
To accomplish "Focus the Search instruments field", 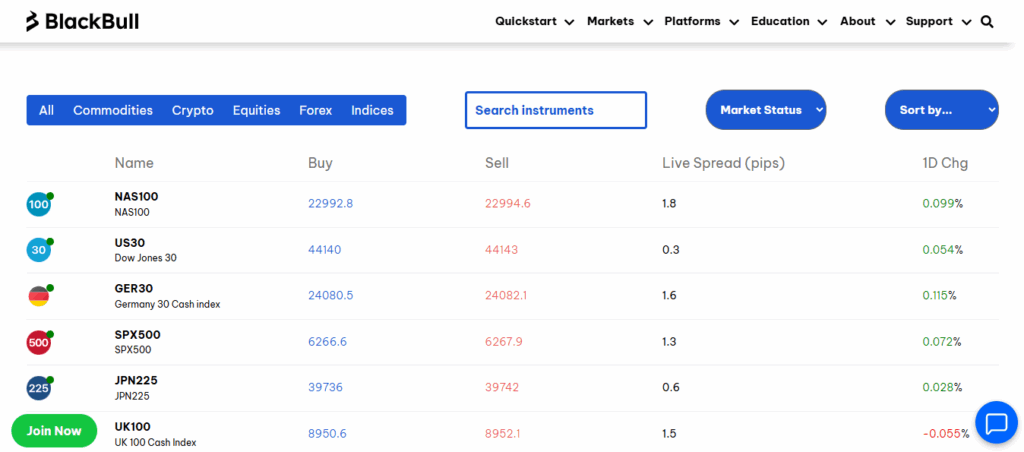I will (556, 110).
